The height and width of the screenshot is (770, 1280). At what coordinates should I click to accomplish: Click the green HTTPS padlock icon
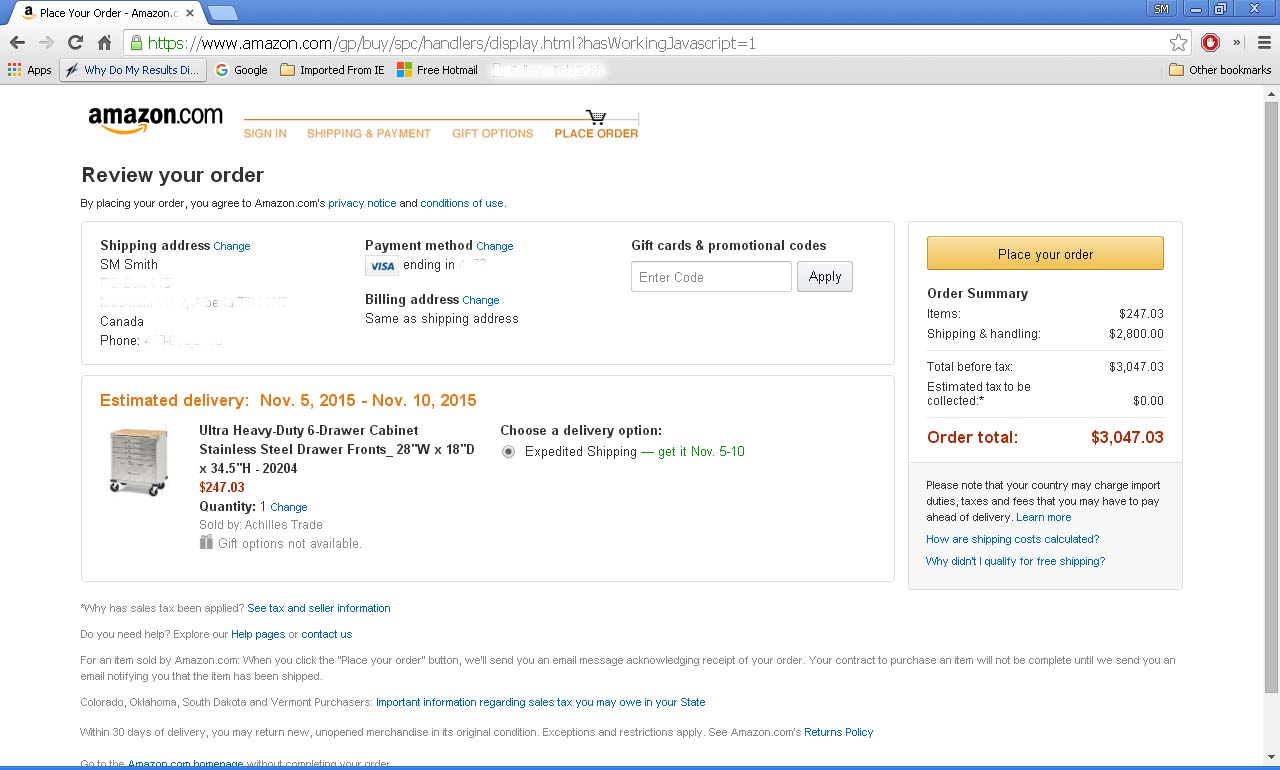[x=135, y=43]
